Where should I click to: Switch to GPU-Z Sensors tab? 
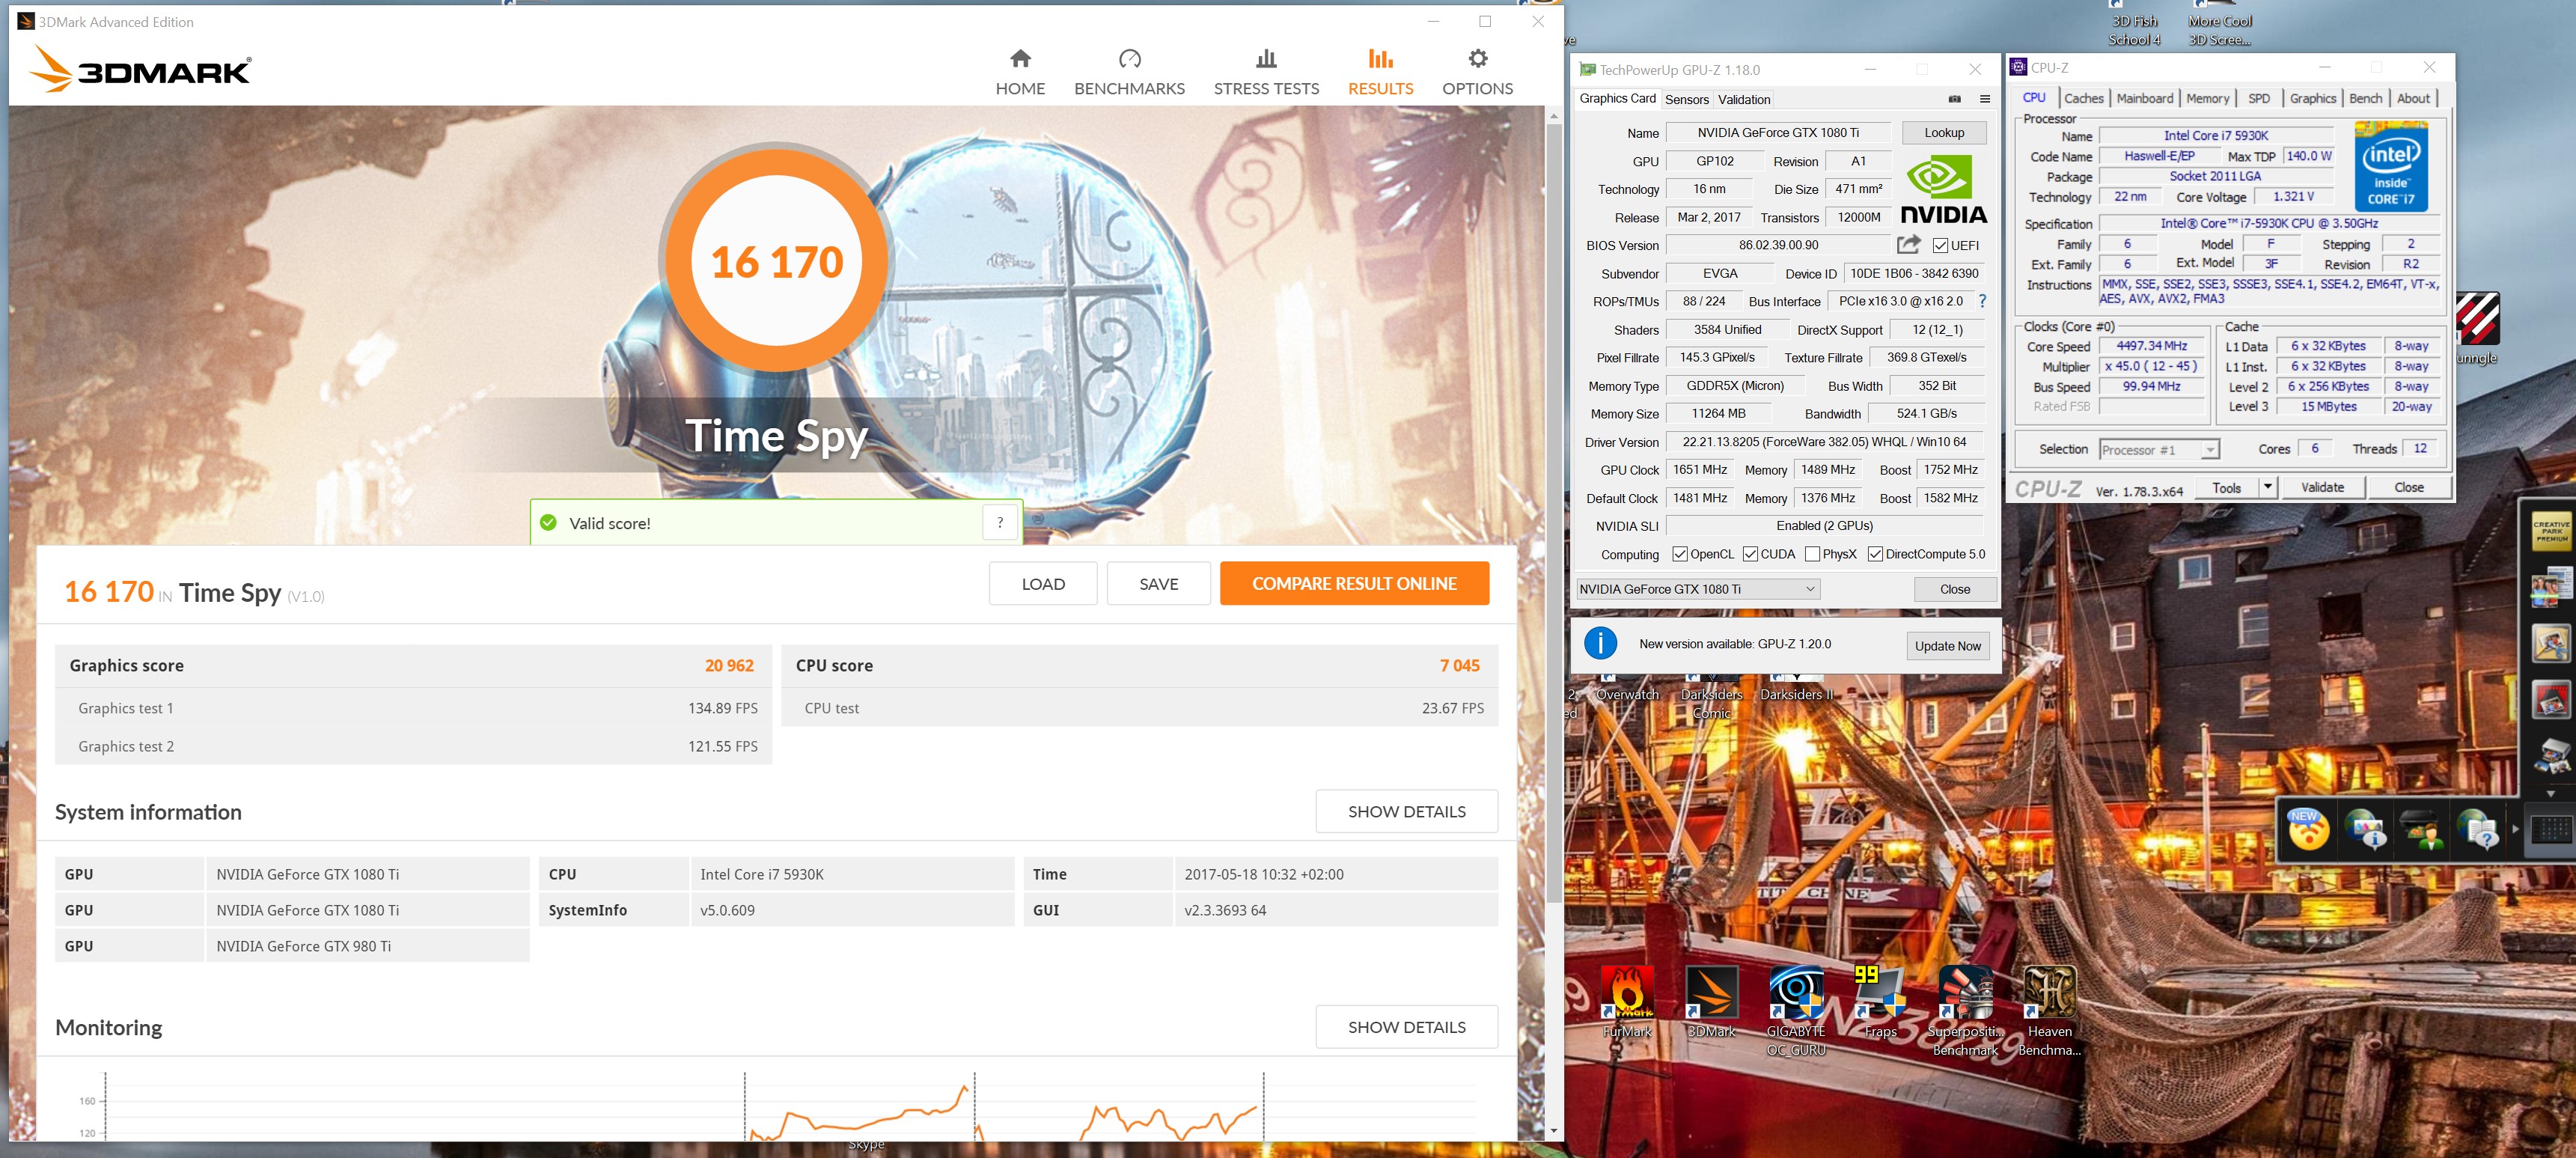1686,100
